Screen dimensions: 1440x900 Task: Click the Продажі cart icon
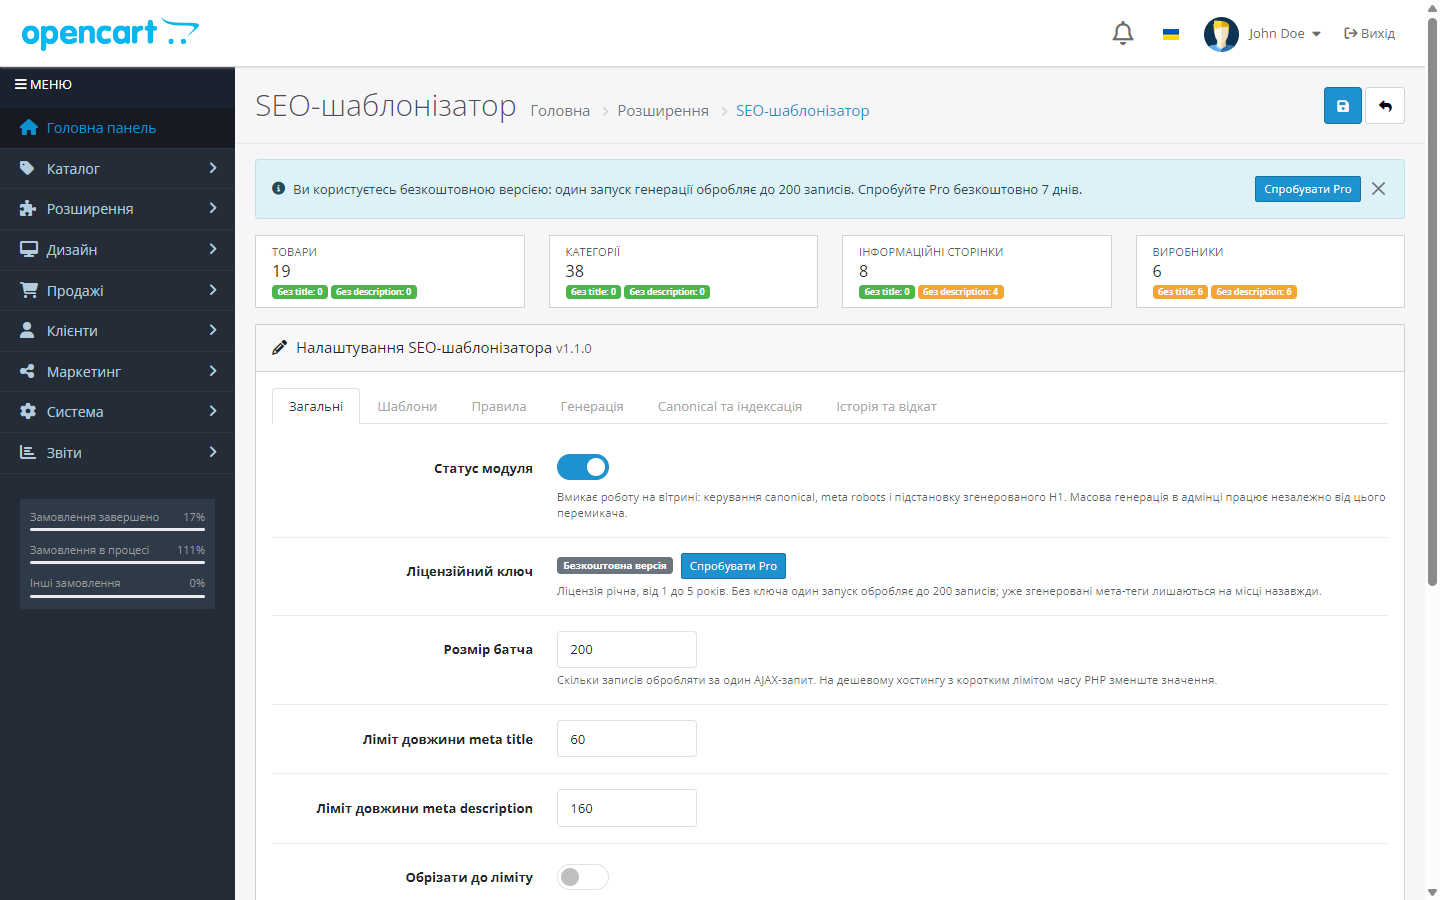click(29, 290)
